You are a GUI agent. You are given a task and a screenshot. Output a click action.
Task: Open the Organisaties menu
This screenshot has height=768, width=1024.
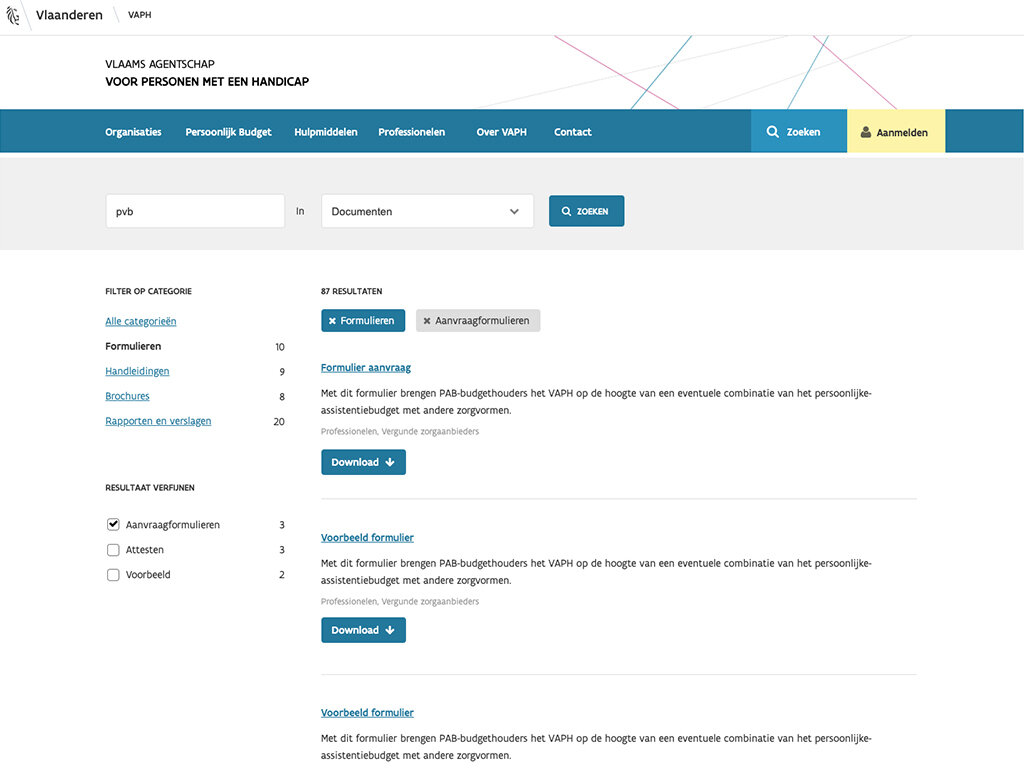pos(133,132)
